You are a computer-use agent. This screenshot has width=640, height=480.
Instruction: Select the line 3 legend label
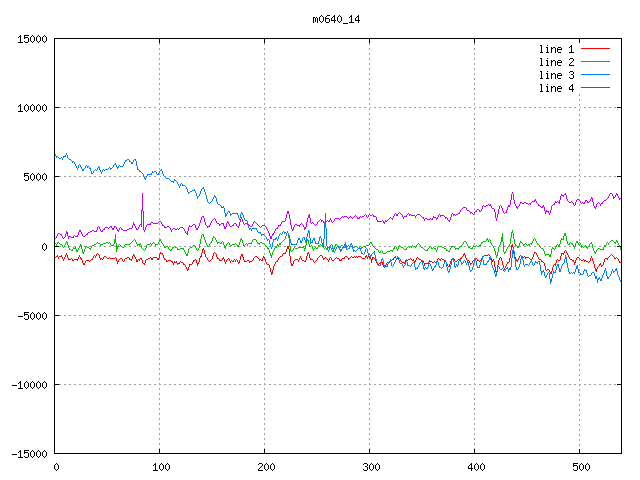pos(556,75)
